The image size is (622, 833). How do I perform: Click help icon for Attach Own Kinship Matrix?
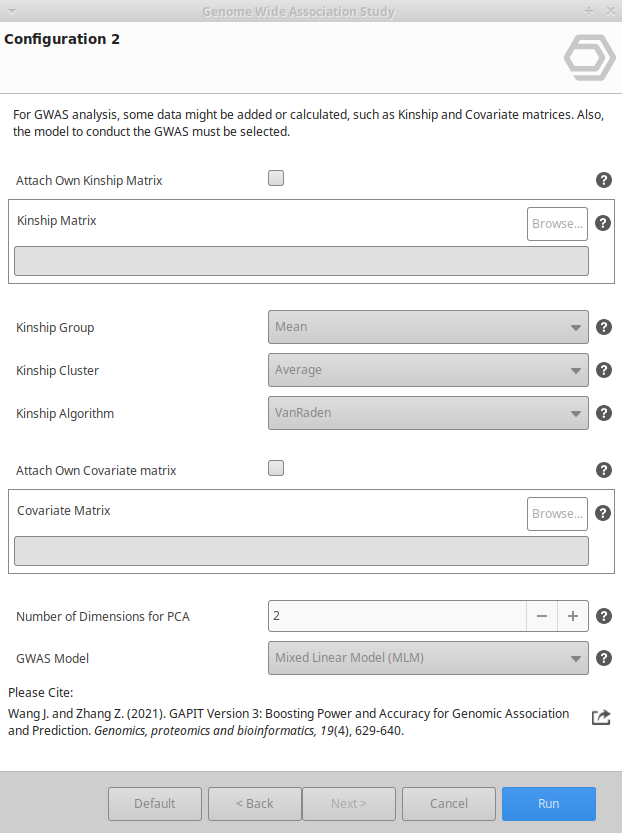pos(603,180)
